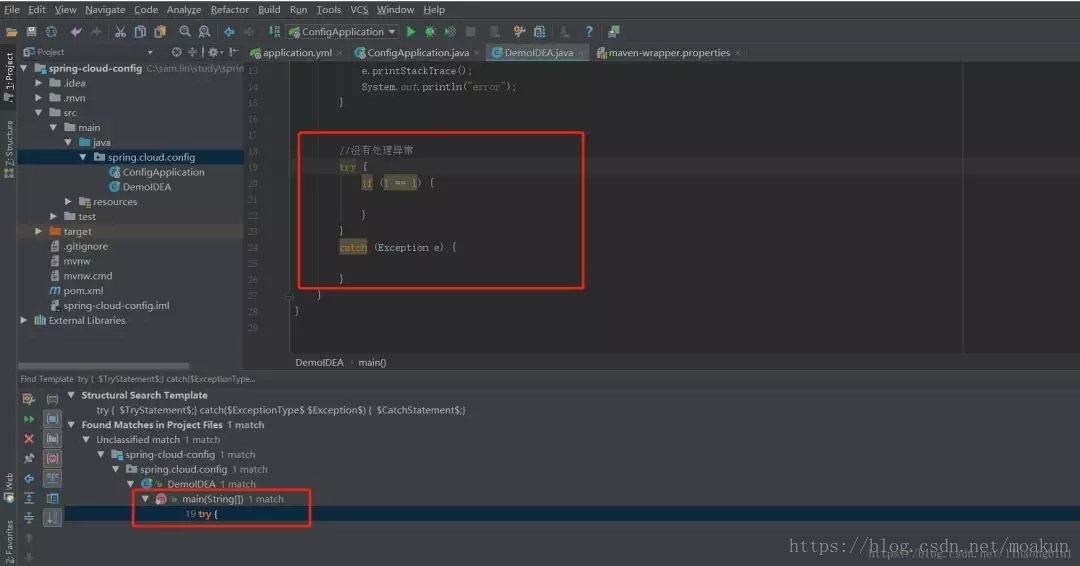Click the Project panel gear settings icon
1080x566 pixels.
(x=214, y=52)
